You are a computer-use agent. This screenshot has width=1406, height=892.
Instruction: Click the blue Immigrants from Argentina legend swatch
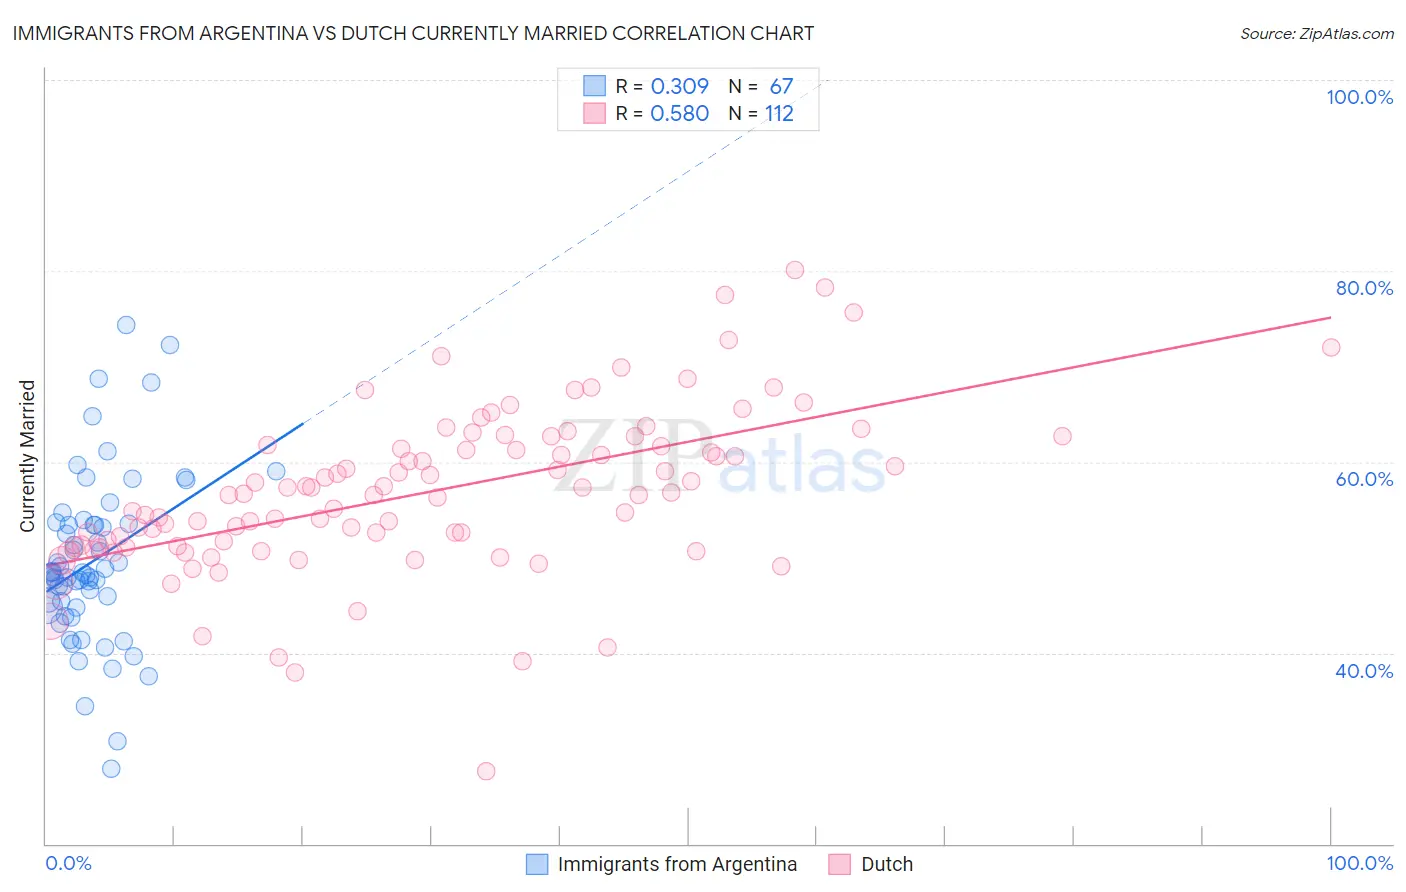click(537, 864)
